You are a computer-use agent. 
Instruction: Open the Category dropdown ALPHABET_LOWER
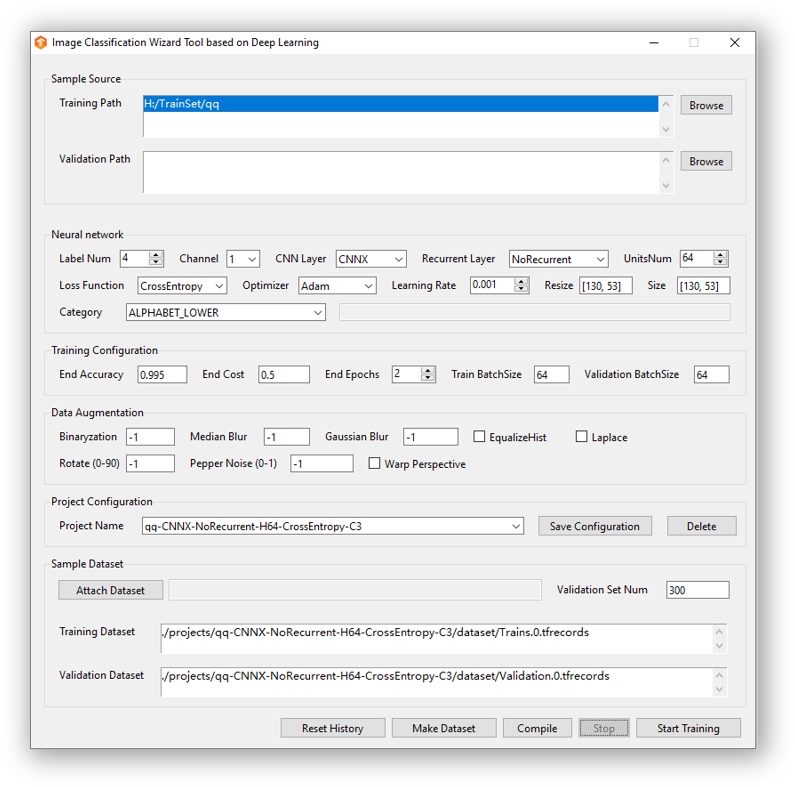click(x=226, y=312)
